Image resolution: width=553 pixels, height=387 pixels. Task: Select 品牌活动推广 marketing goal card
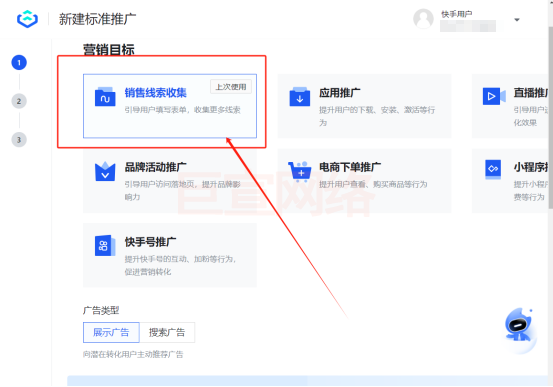pyautogui.click(x=170, y=181)
